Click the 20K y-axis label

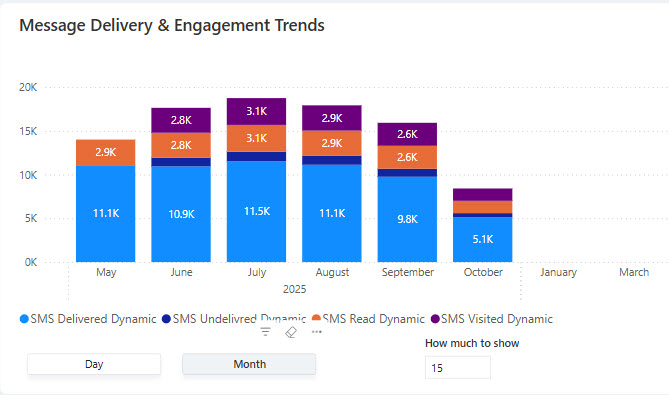[x=28, y=87]
